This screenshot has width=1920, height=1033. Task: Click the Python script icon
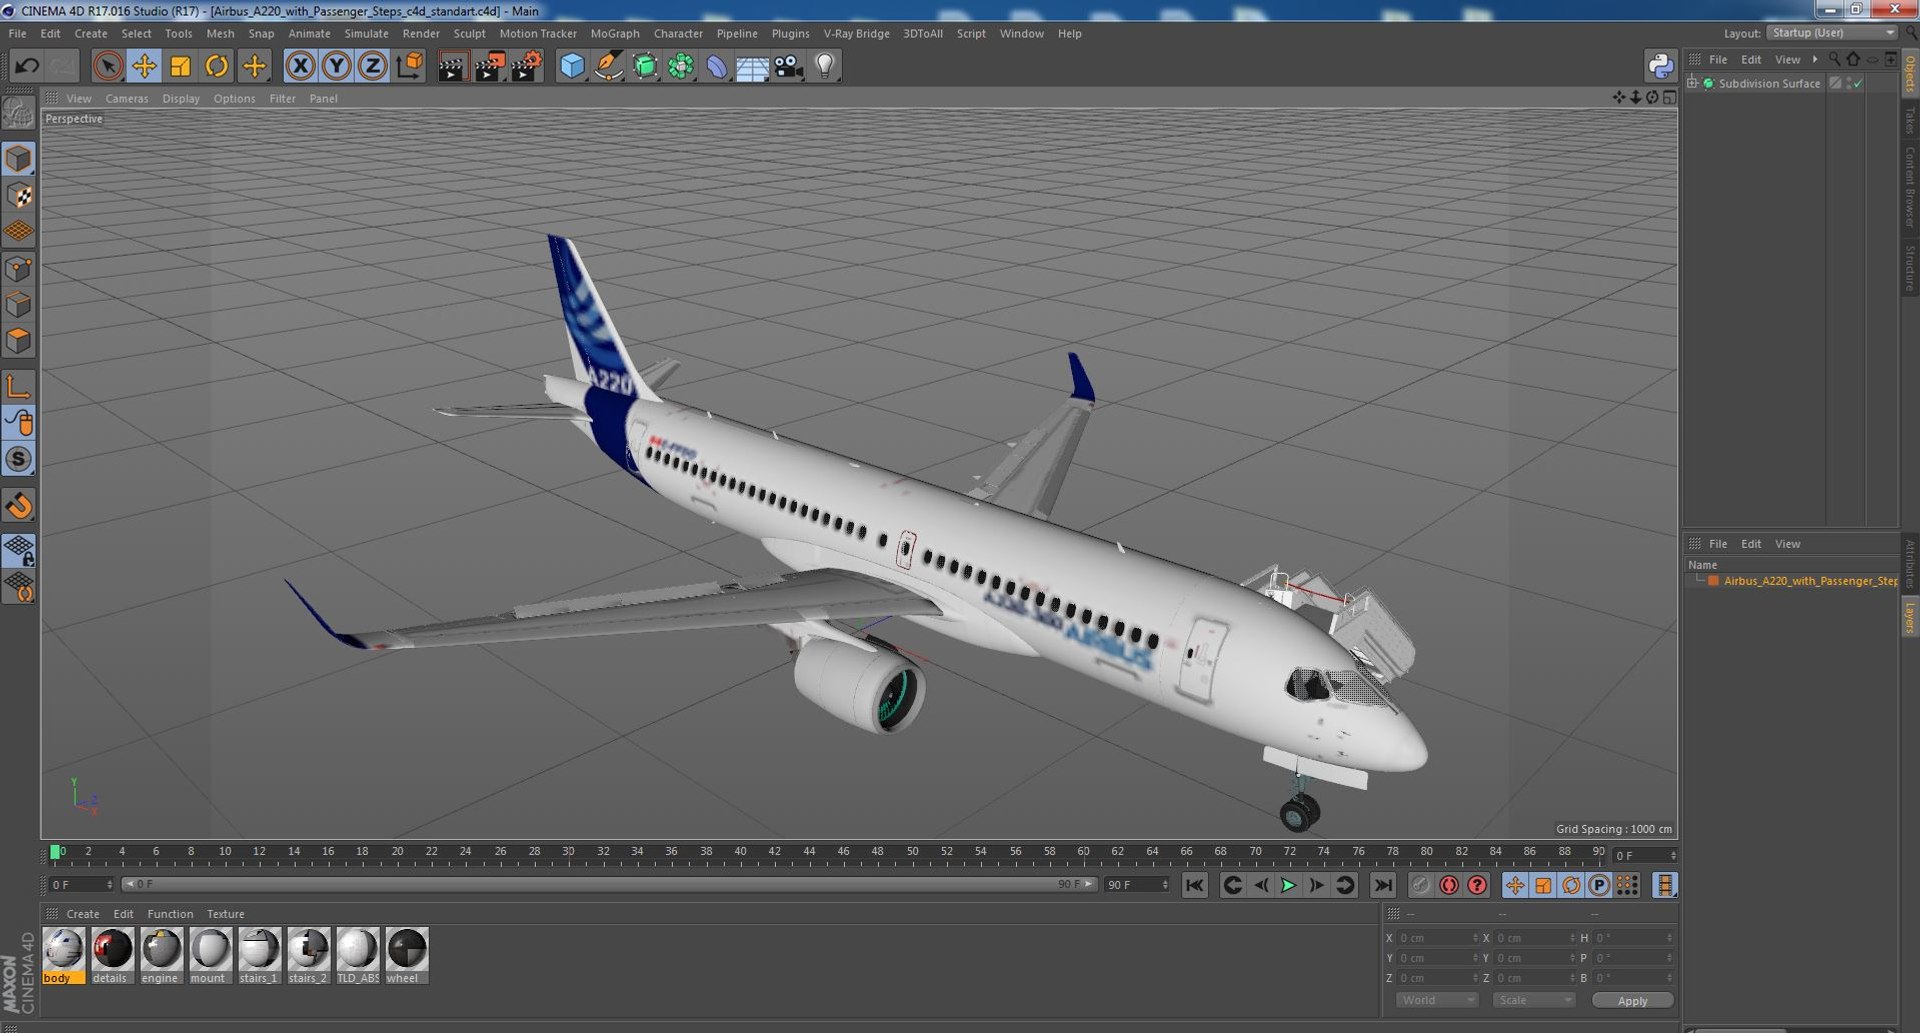point(1660,66)
